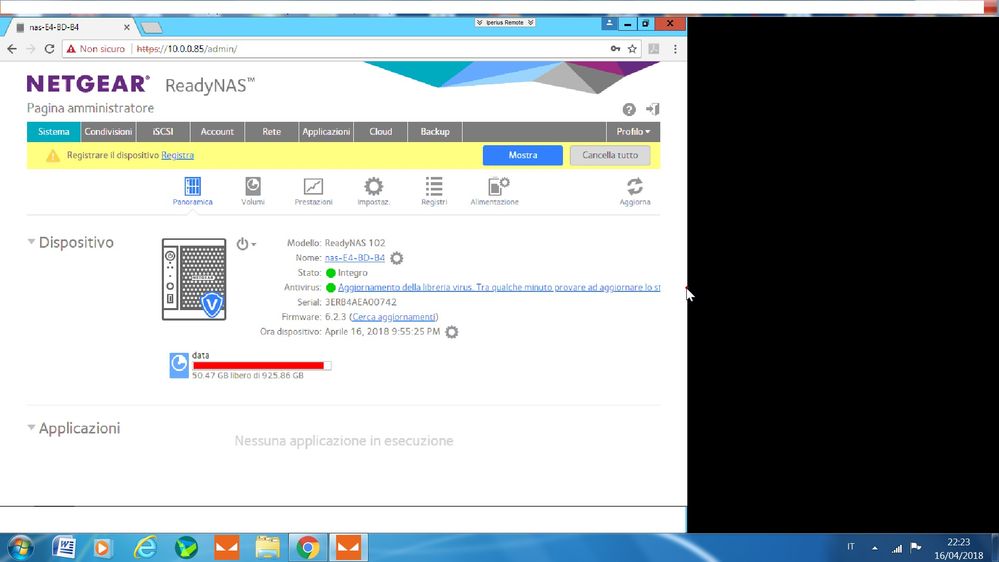Click the red data volume usage bar
Screen dimensions: 999x562
(x=261, y=366)
